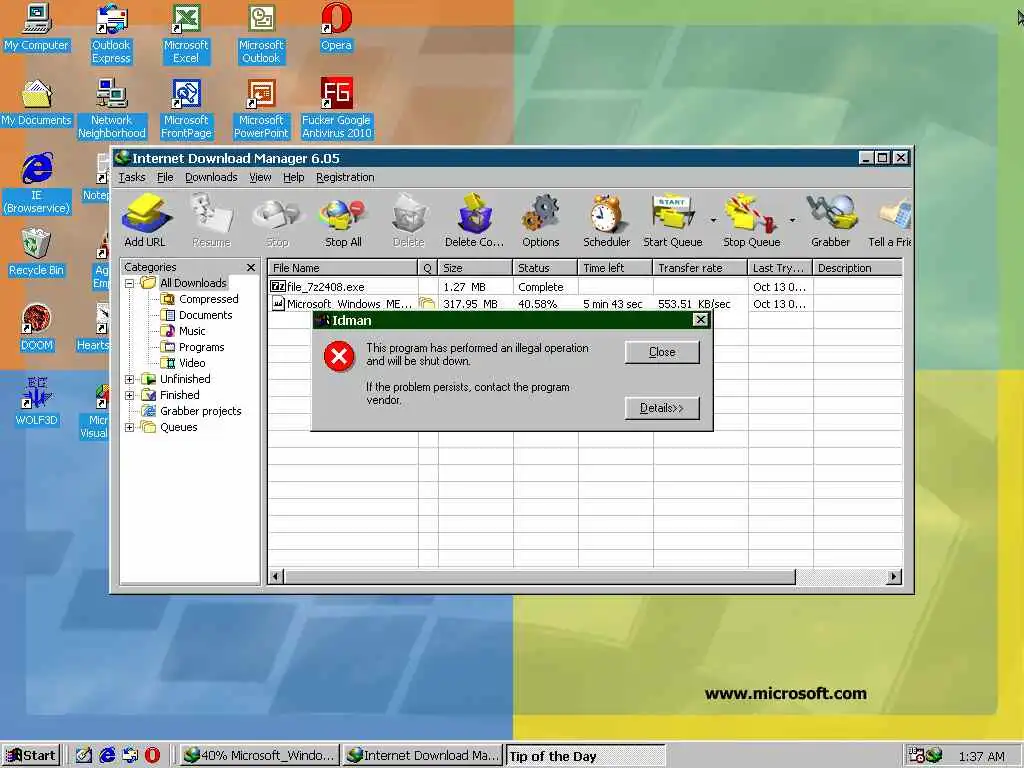Select the WOLF3D desktop icon
Image resolution: width=1024 pixels, height=768 pixels.
point(37,402)
